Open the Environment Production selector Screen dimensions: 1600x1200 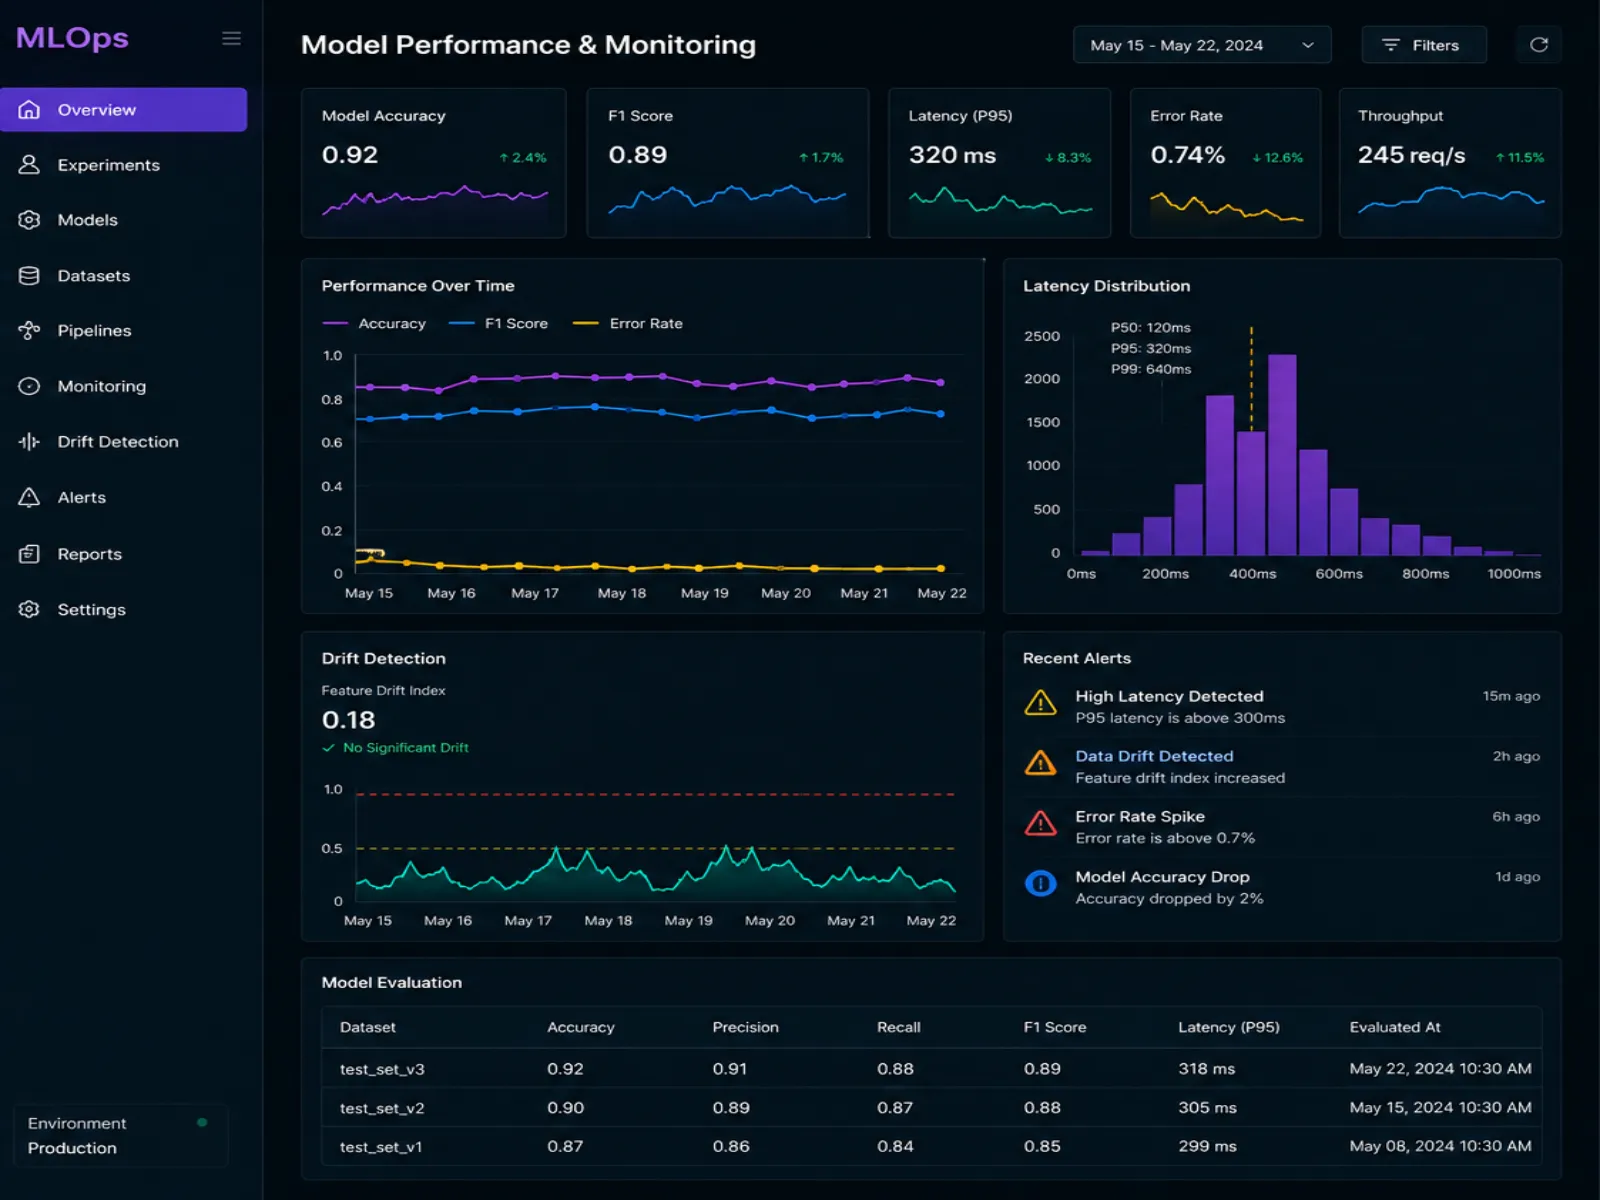[x=120, y=1136]
